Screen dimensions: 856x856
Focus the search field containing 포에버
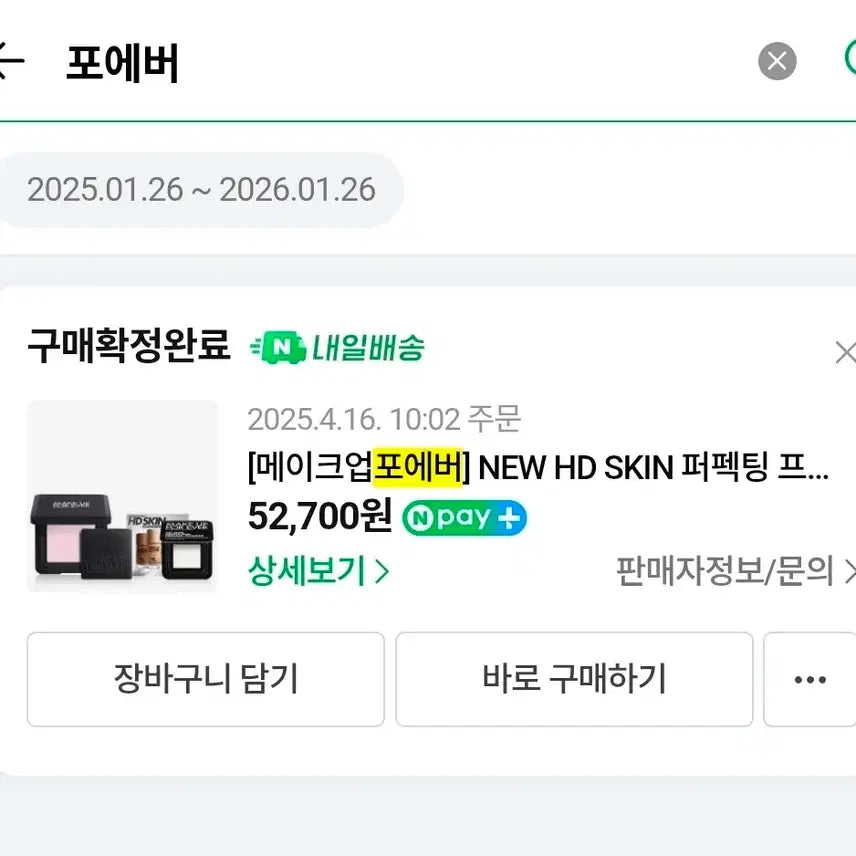click(x=400, y=64)
